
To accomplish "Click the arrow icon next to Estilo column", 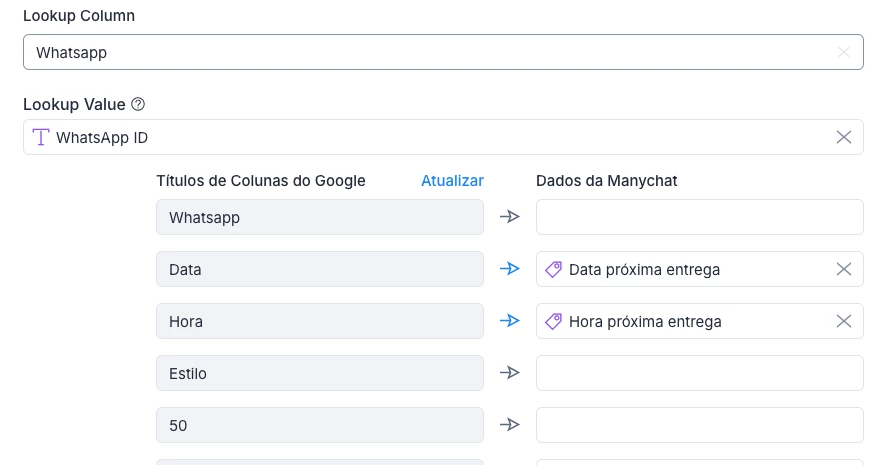I will (510, 373).
